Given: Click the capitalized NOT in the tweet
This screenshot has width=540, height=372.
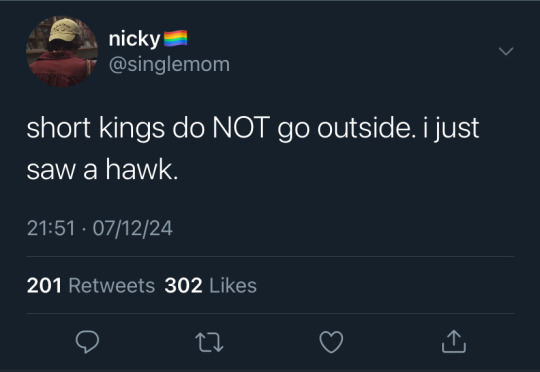Looking at the screenshot, I should [241, 128].
